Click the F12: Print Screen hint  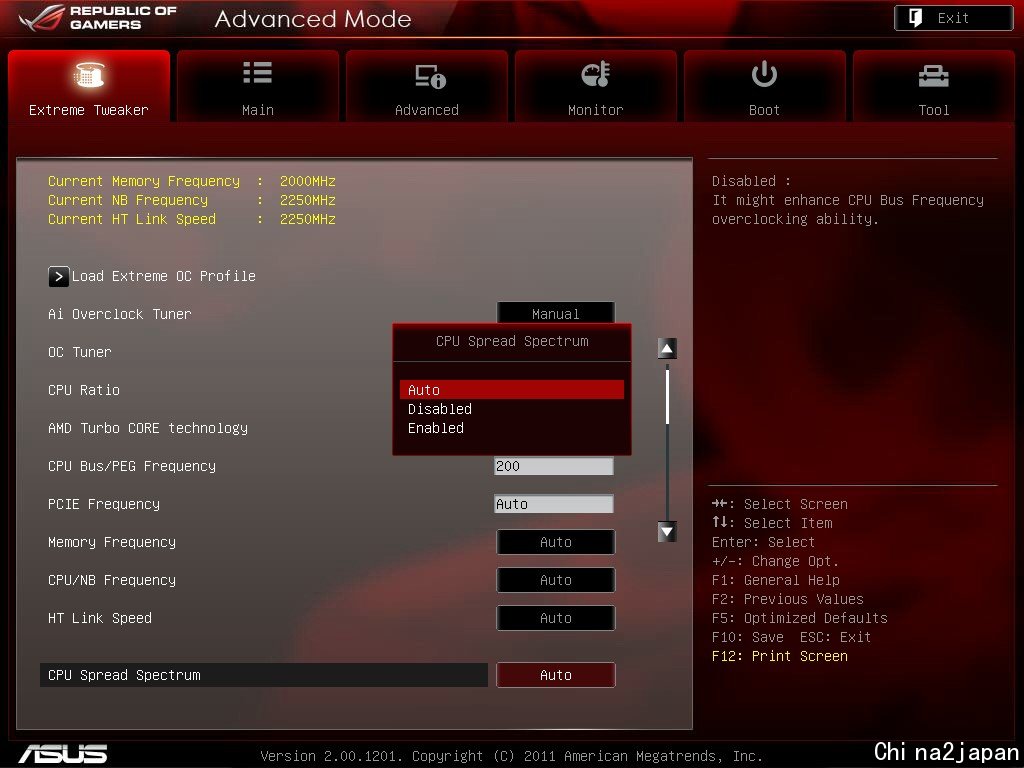[780, 656]
